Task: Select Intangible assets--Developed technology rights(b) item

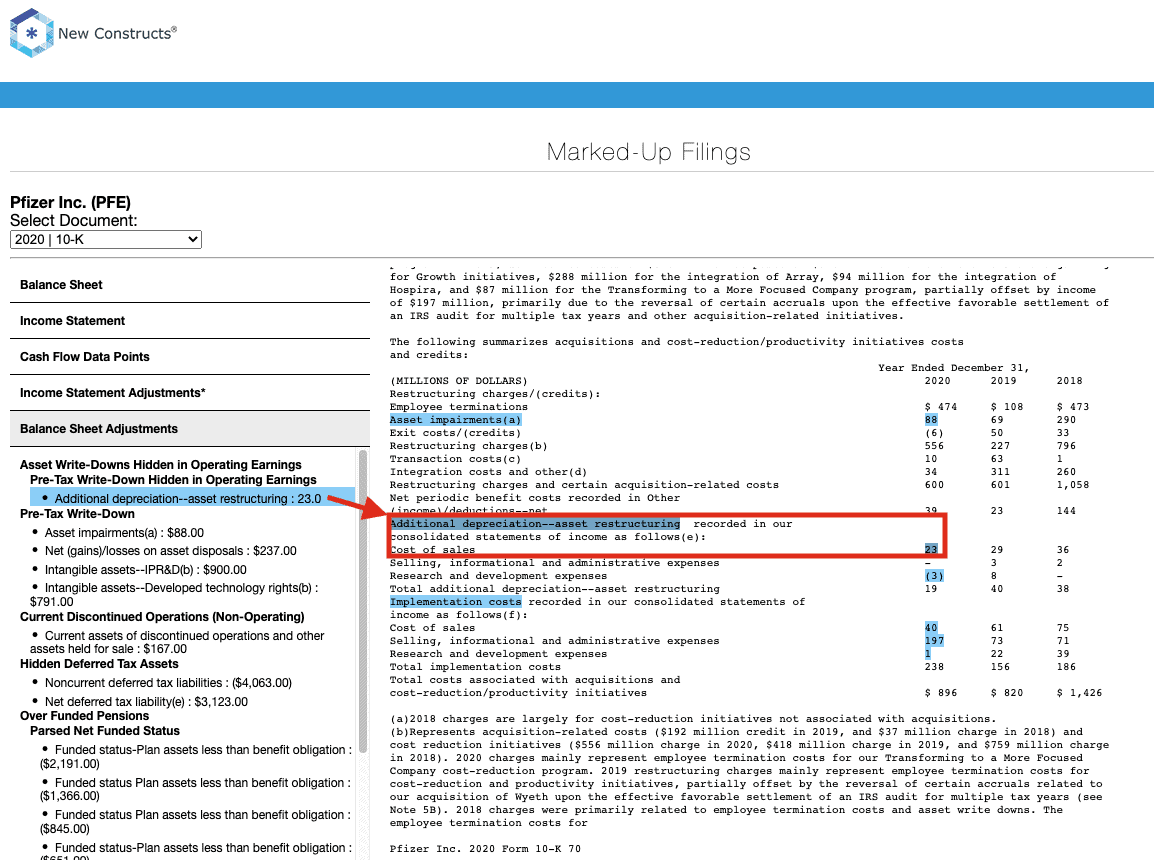Action: 175,594
